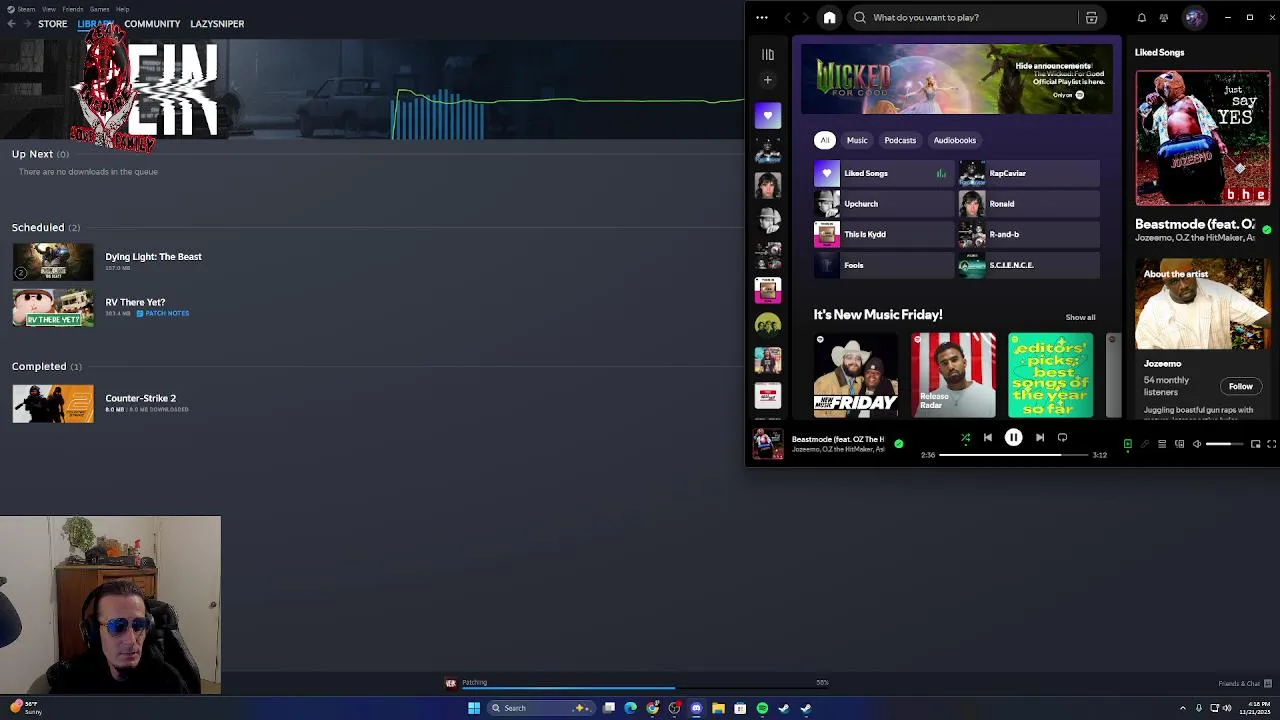Open the RV There Yet? game thumbnail
This screenshot has height=720, width=1280.
point(53,307)
